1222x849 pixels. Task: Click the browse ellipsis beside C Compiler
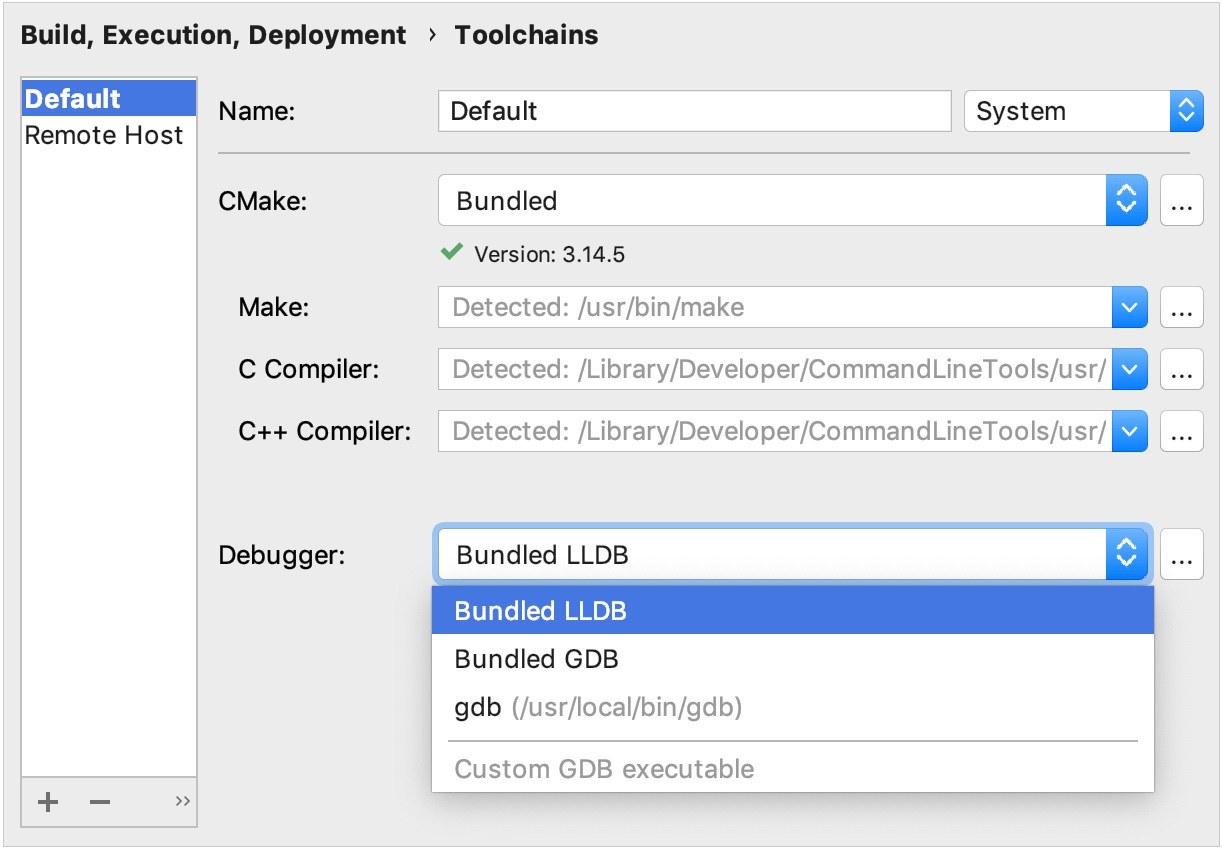(1182, 369)
